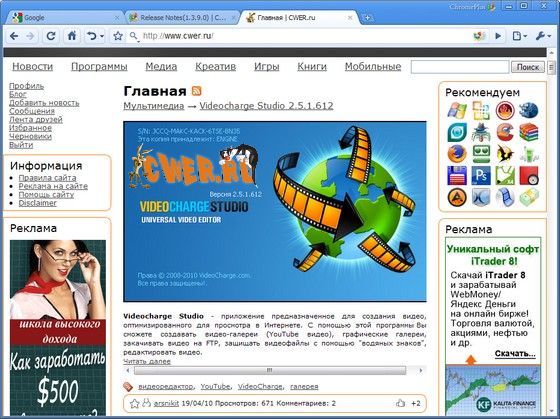Open the Избранное link
The image size is (560, 419).
30,128
